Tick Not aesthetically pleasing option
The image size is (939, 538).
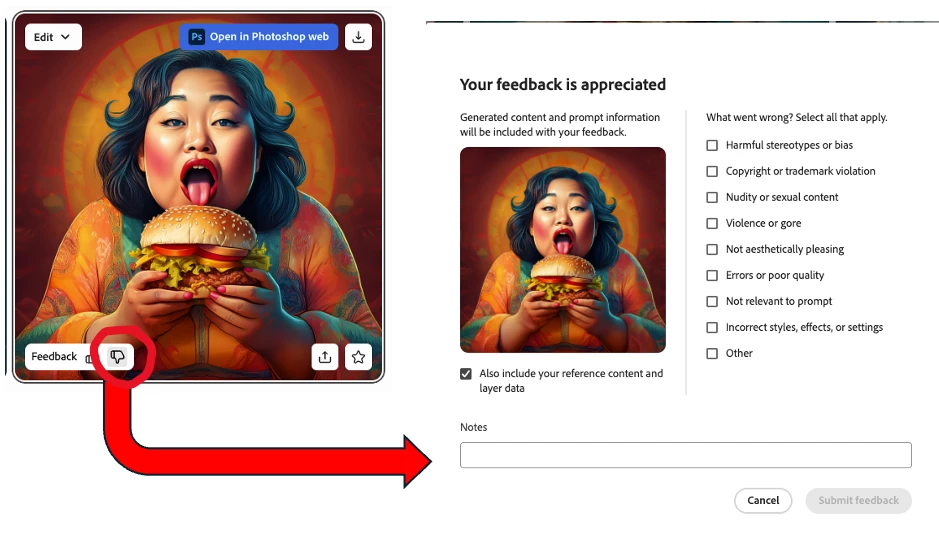coord(712,249)
